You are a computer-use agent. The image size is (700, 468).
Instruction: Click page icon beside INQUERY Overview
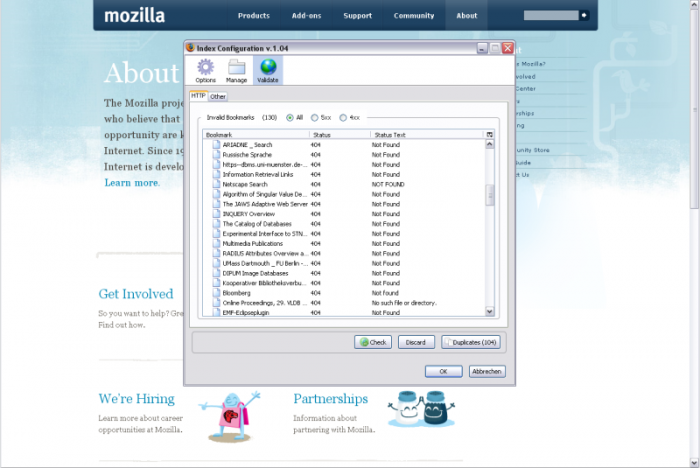pos(217,214)
